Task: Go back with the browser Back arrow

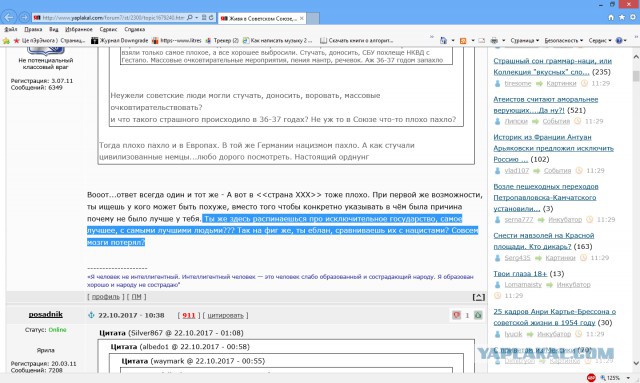Action: click(x=9, y=18)
